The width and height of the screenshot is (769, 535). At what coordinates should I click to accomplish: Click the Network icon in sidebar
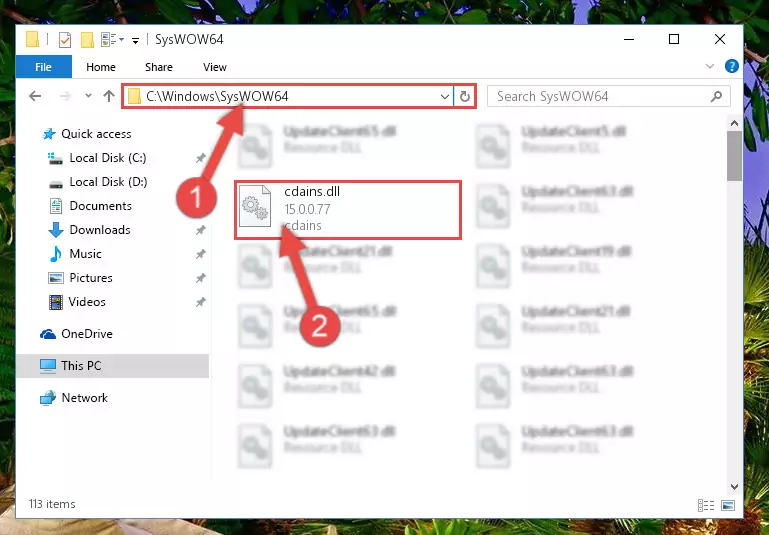tap(48, 398)
